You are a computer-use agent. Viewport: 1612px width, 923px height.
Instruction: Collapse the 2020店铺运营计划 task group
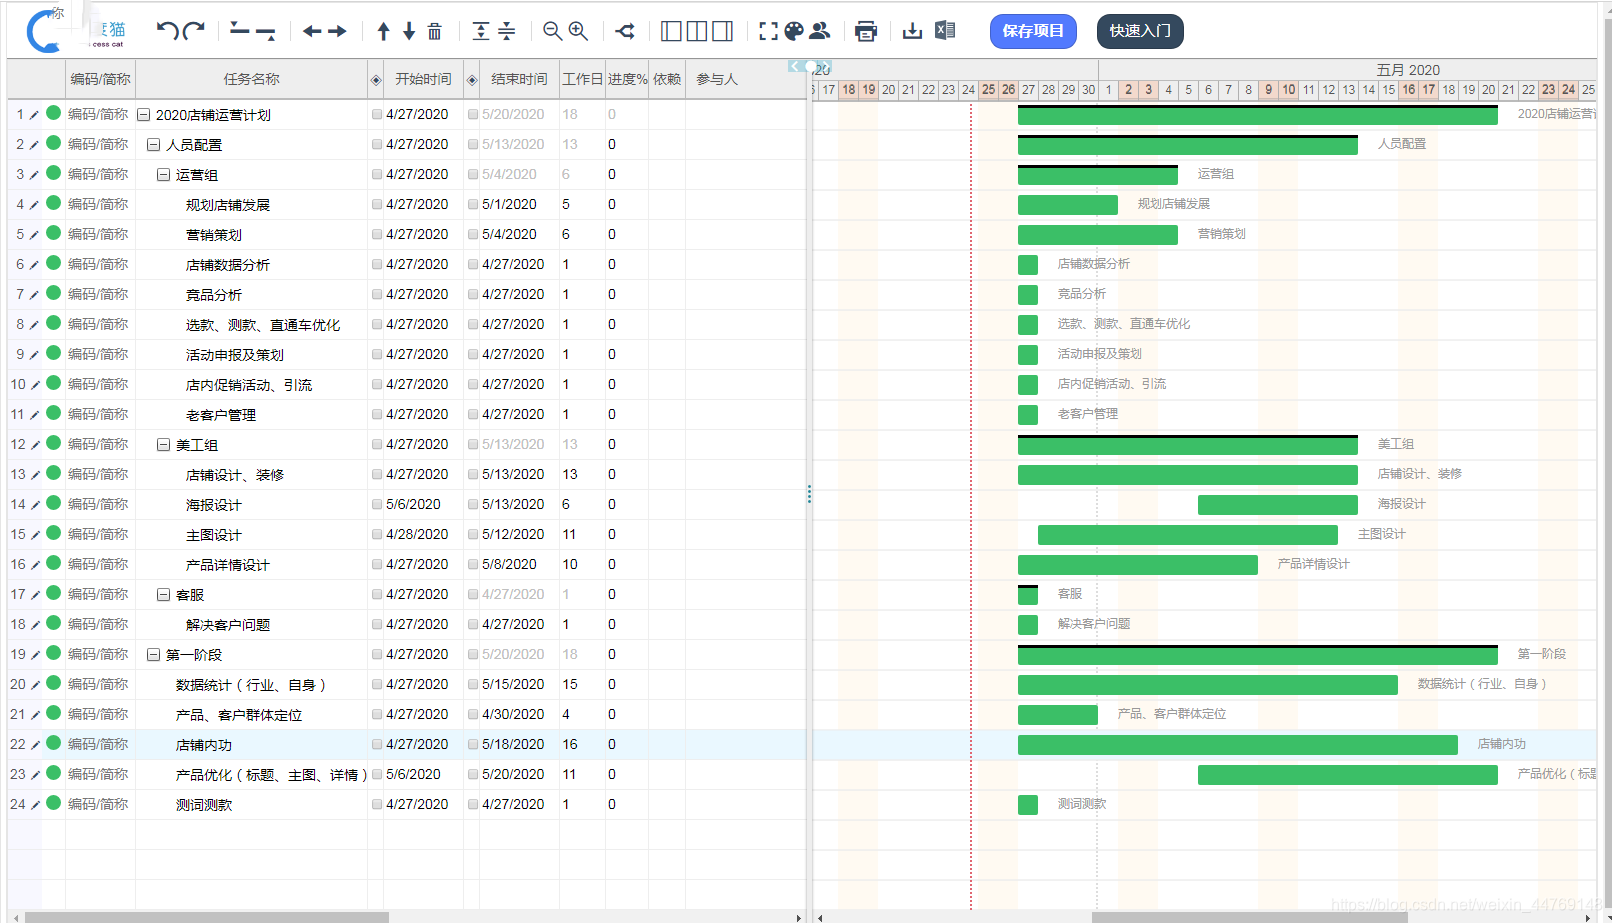(143, 115)
